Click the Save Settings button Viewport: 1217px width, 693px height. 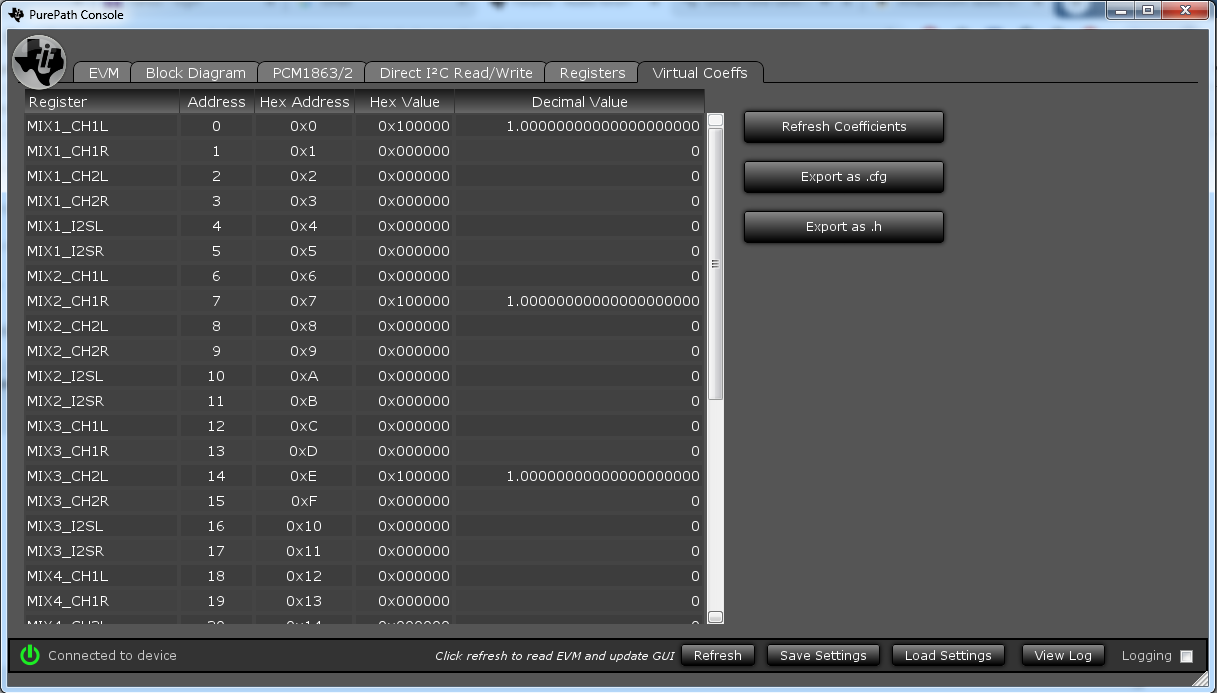pos(823,655)
